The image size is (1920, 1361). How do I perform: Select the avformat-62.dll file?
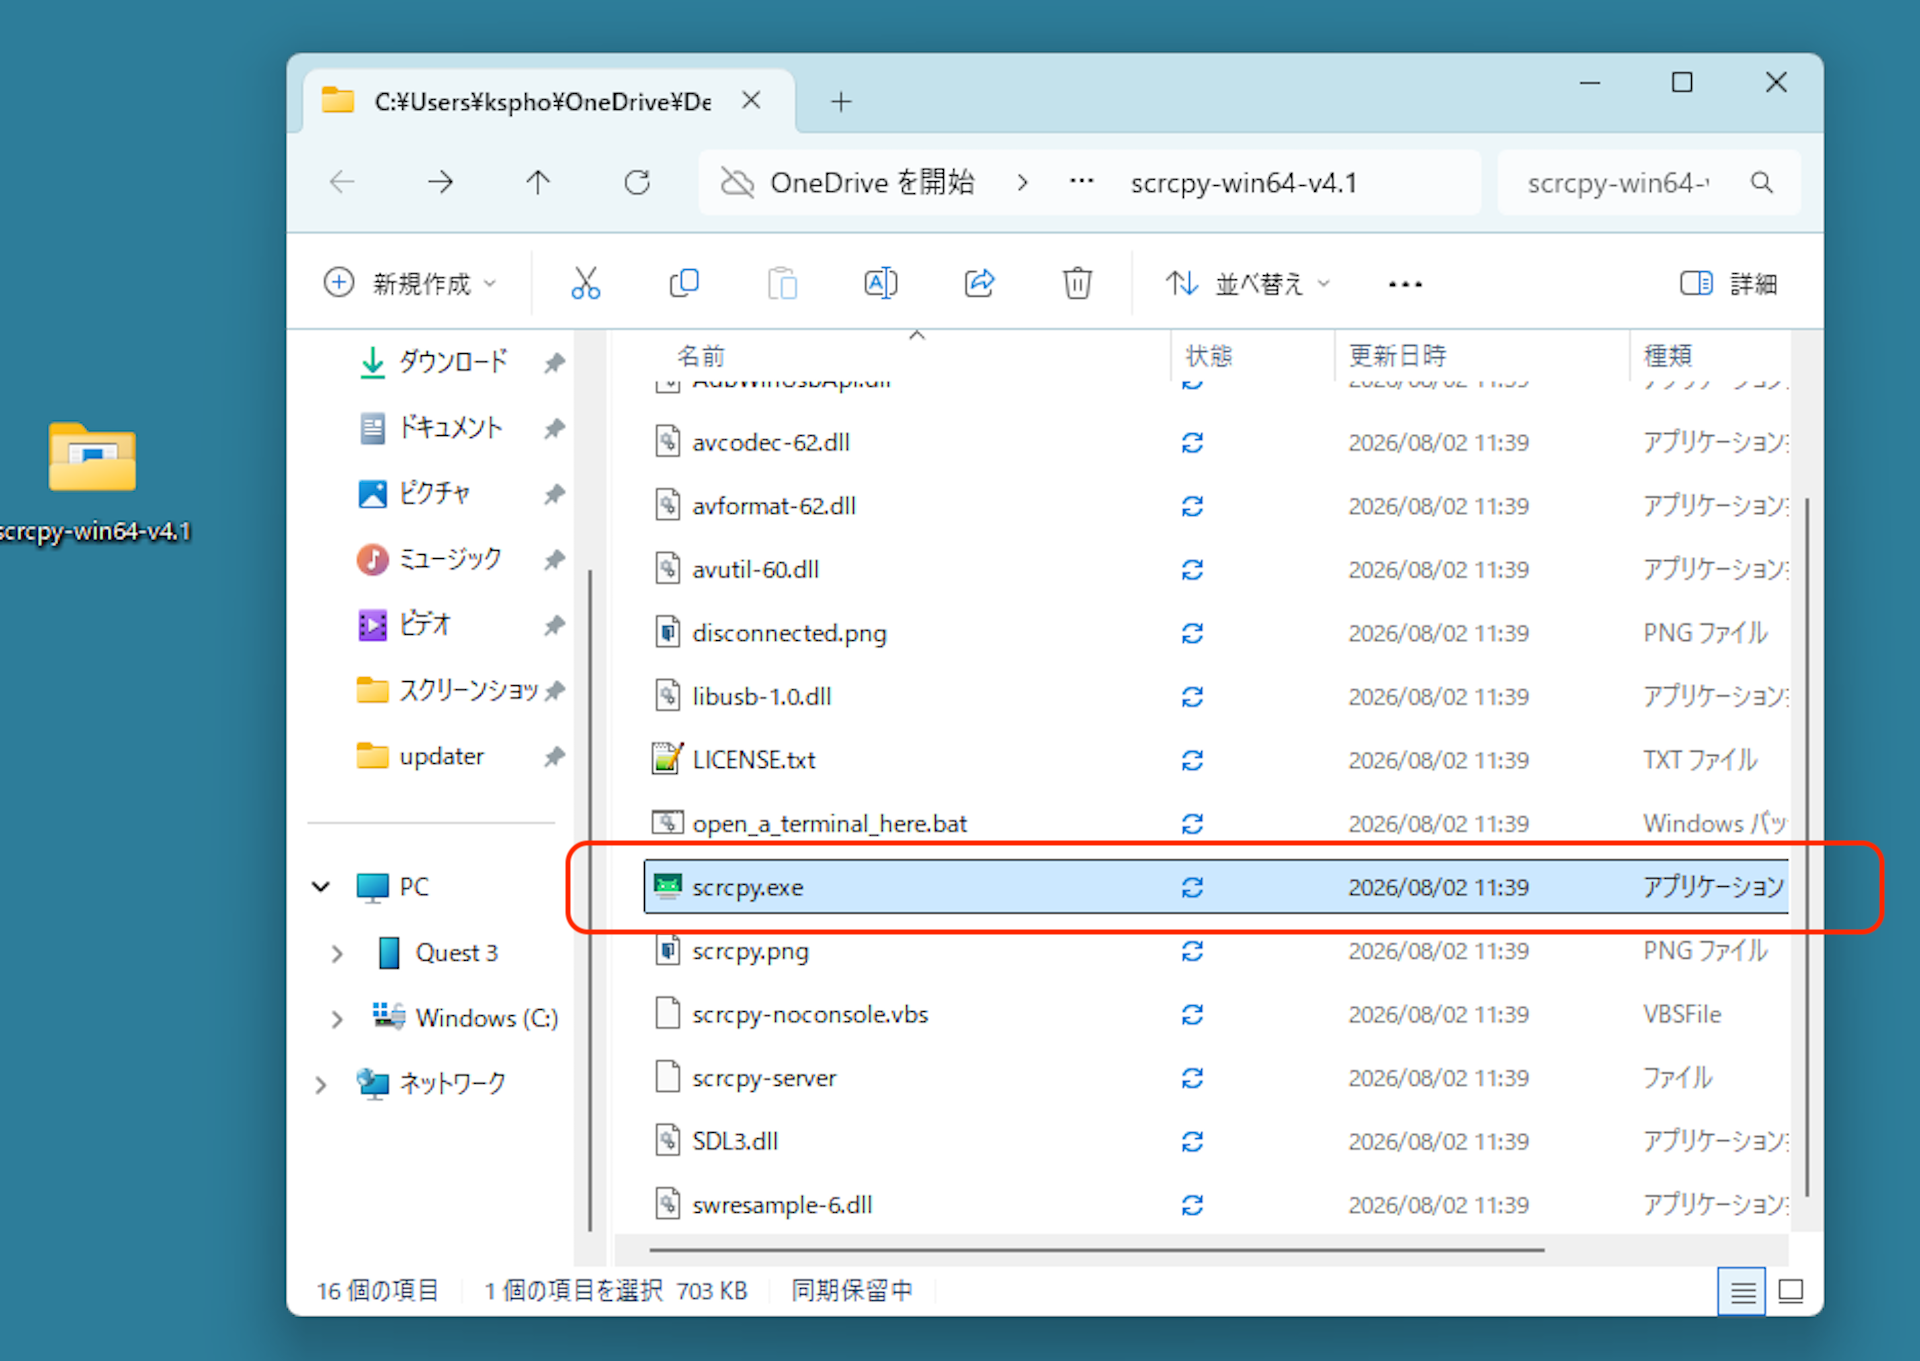[x=773, y=506]
